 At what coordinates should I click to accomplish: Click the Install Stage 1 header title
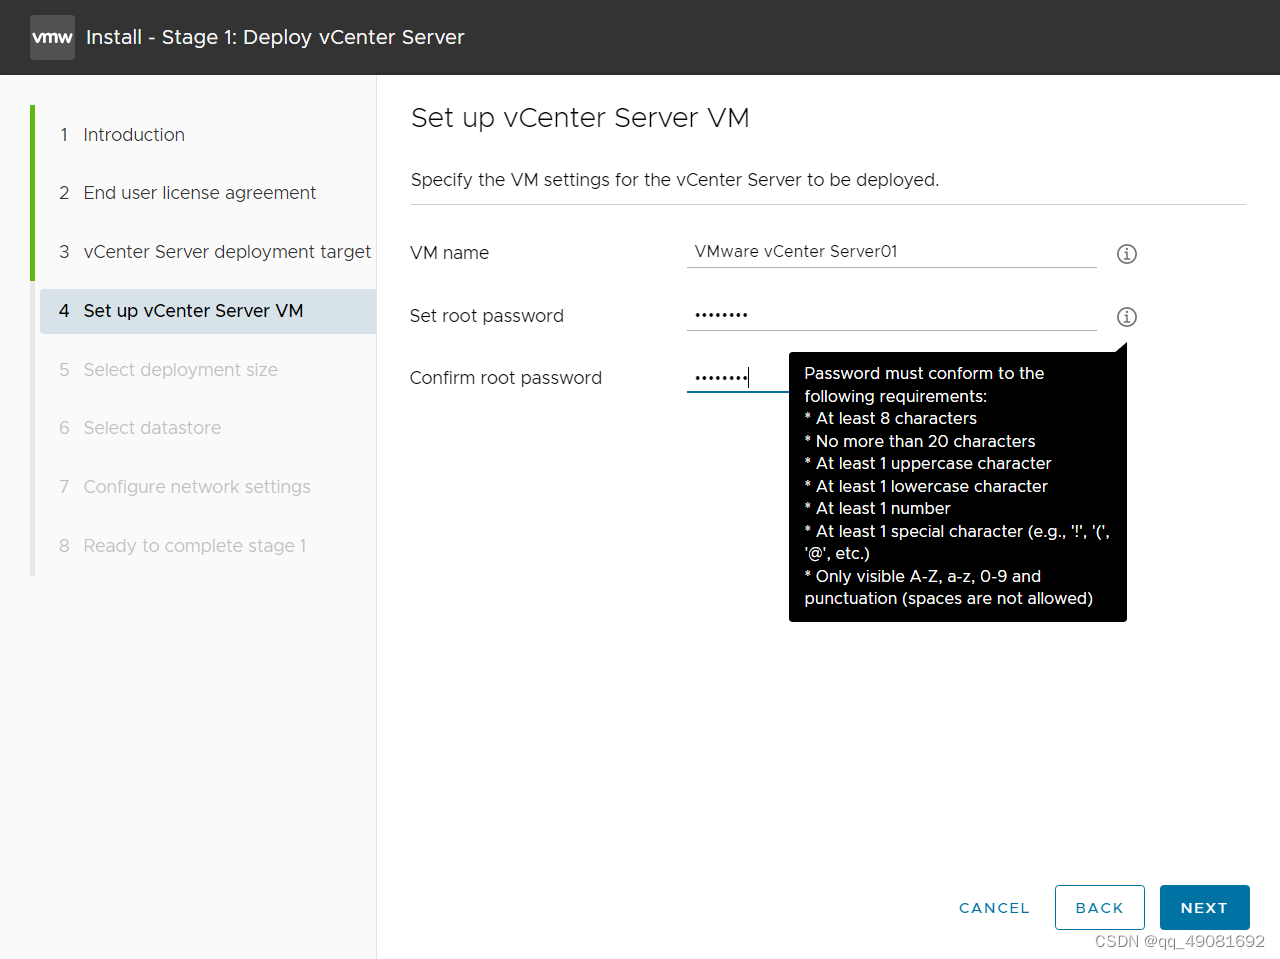coord(275,38)
